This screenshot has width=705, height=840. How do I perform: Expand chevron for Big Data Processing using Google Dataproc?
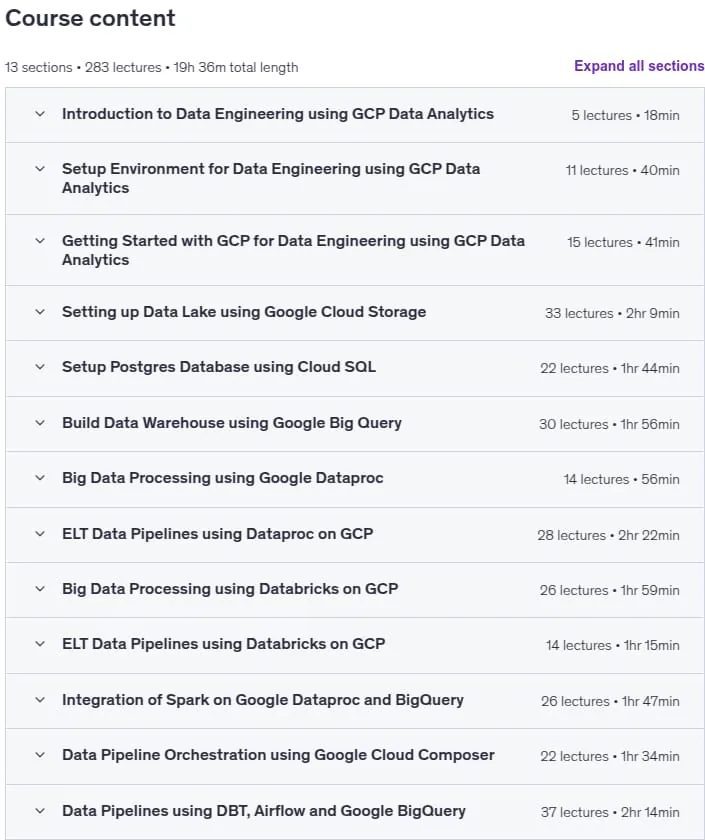pyautogui.click(x=40, y=478)
